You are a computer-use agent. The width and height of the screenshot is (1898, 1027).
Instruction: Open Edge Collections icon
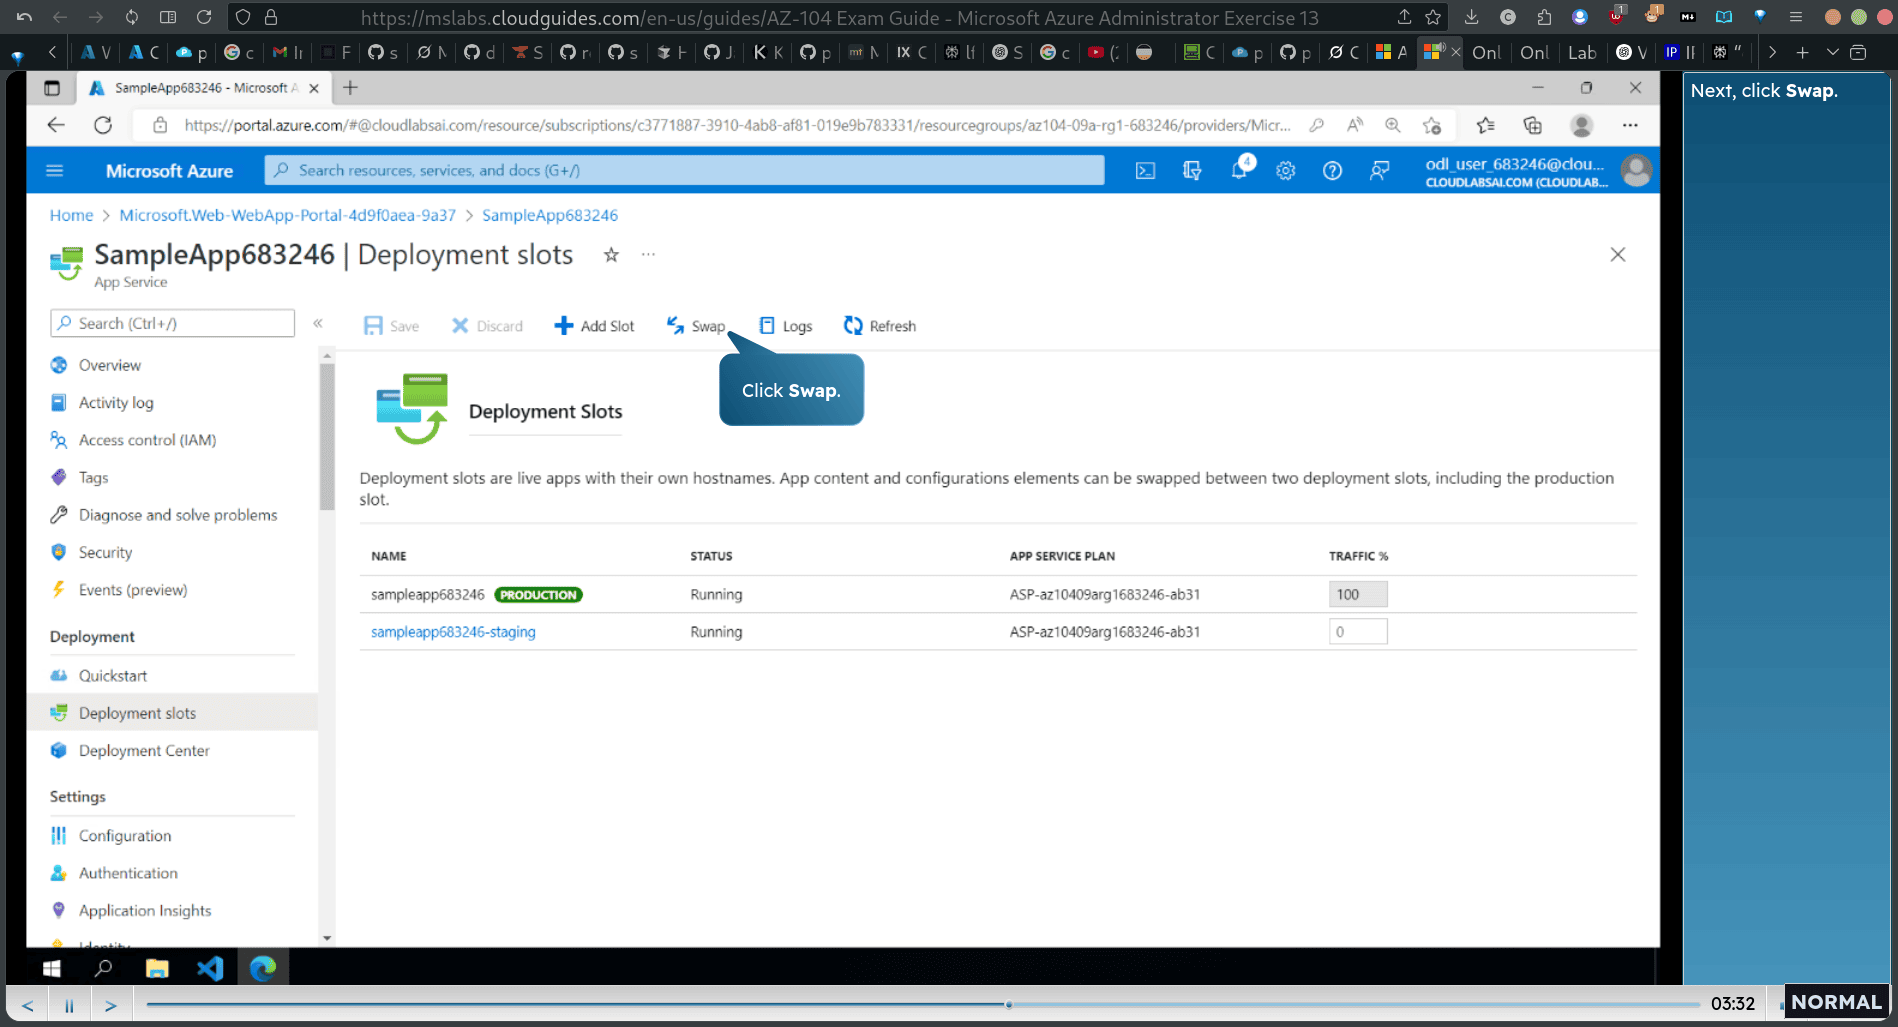1532,125
